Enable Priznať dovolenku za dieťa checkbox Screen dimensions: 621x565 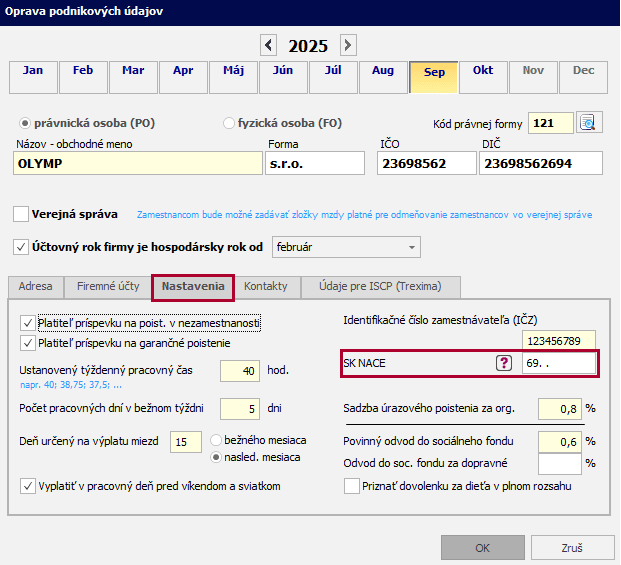pos(351,486)
